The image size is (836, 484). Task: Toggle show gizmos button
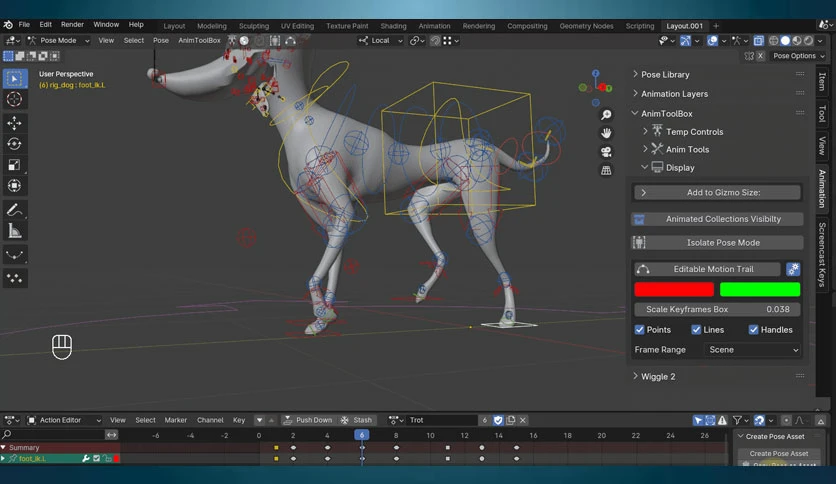tap(686, 41)
